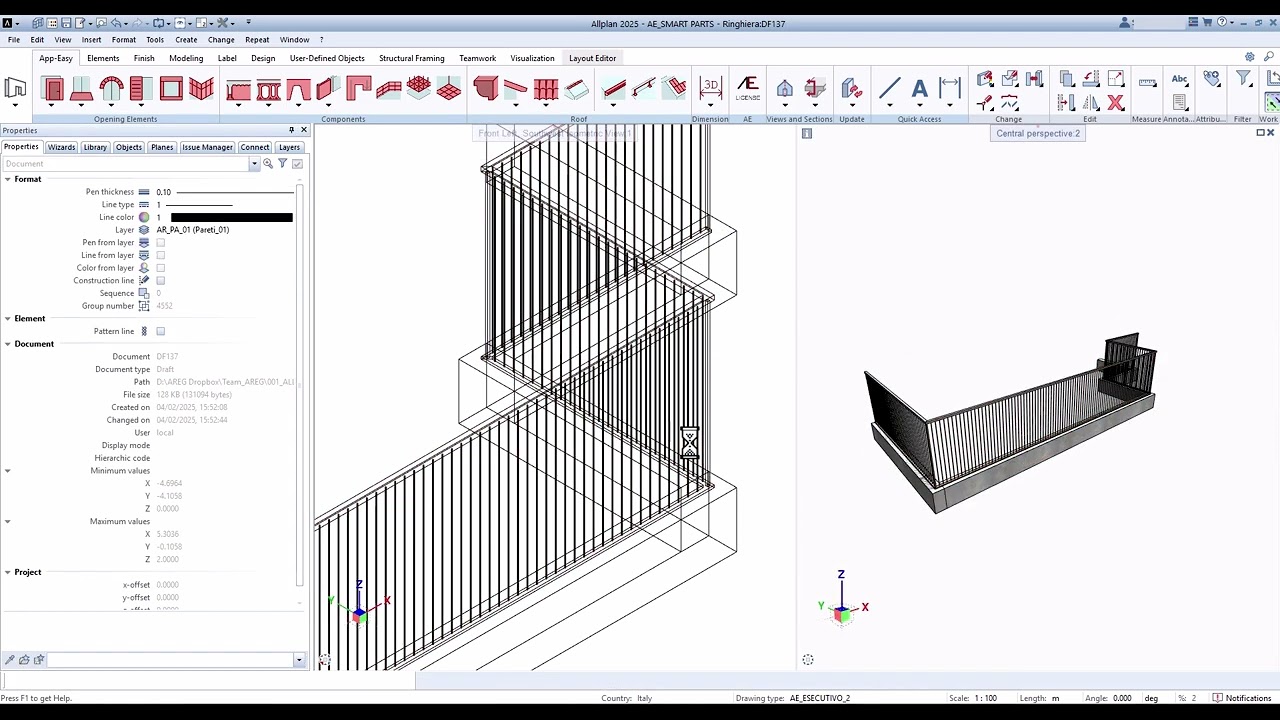Collapse the Document section
This screenshot has height=720, width=1280.
pos(7,344)
